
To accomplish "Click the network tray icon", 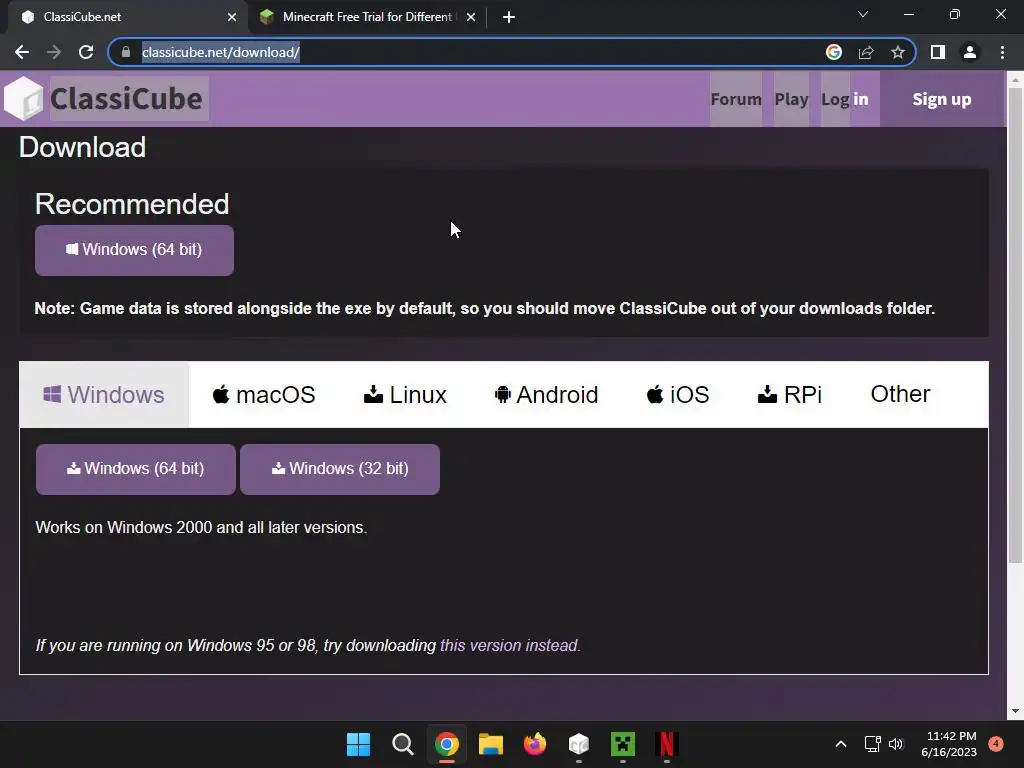I will pyautogui.click(x=872, y=744).
